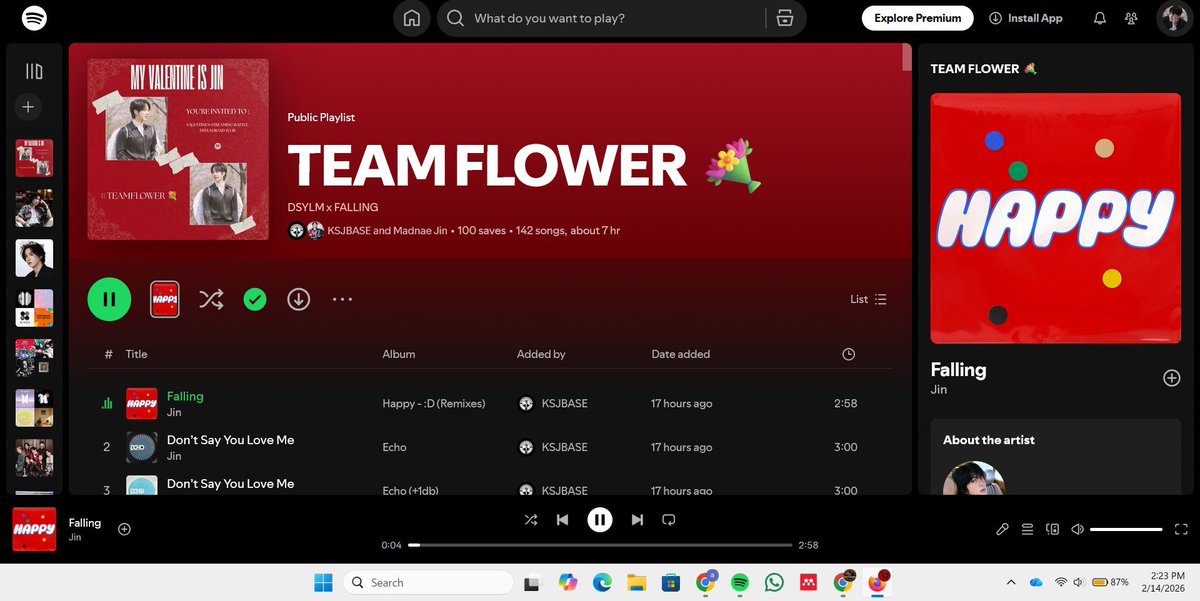1200x601 pixels.
Task: Show hidden system tray icons chevron
Action: coord(1010,582)
